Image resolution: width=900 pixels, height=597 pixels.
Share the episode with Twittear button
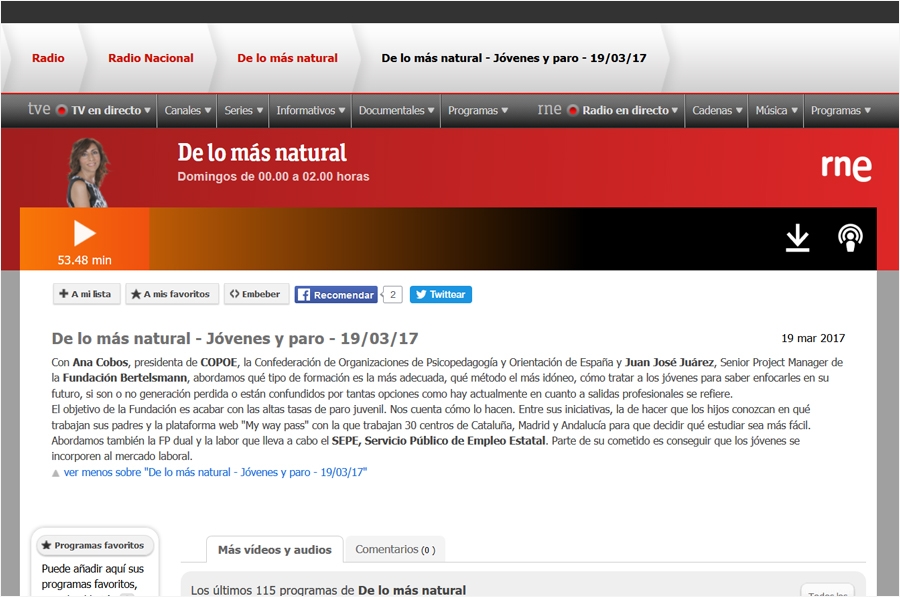point(441,294)
